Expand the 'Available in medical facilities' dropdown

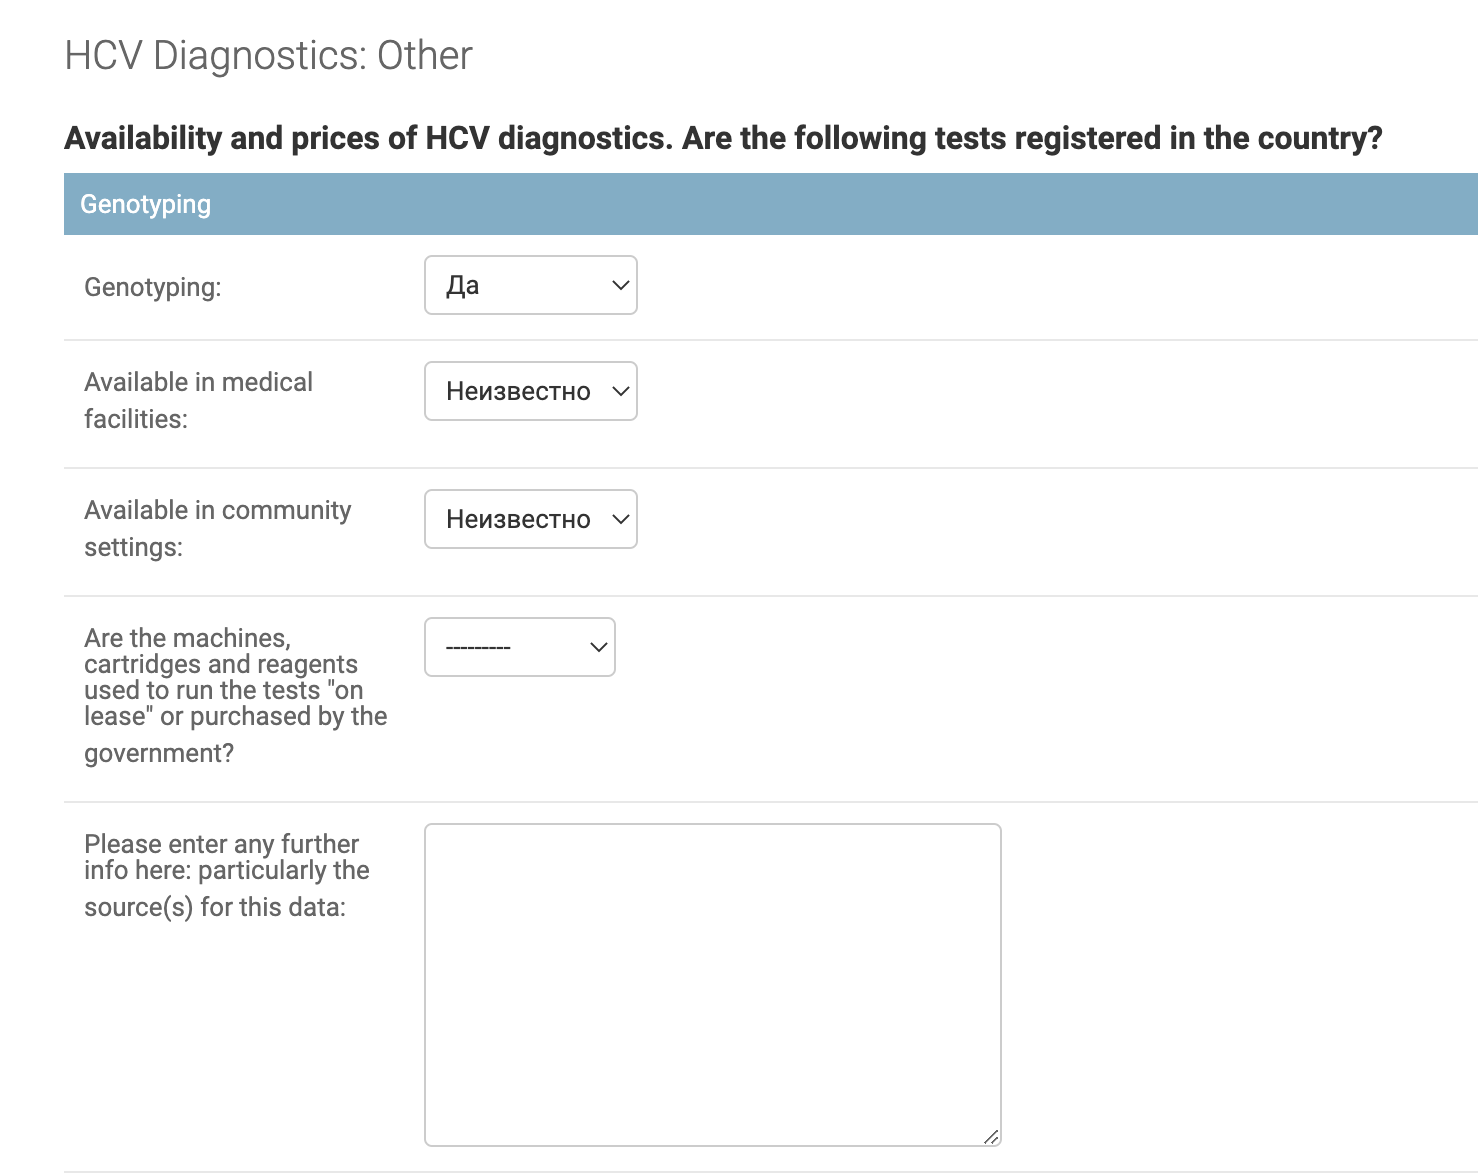pos(530,391)
